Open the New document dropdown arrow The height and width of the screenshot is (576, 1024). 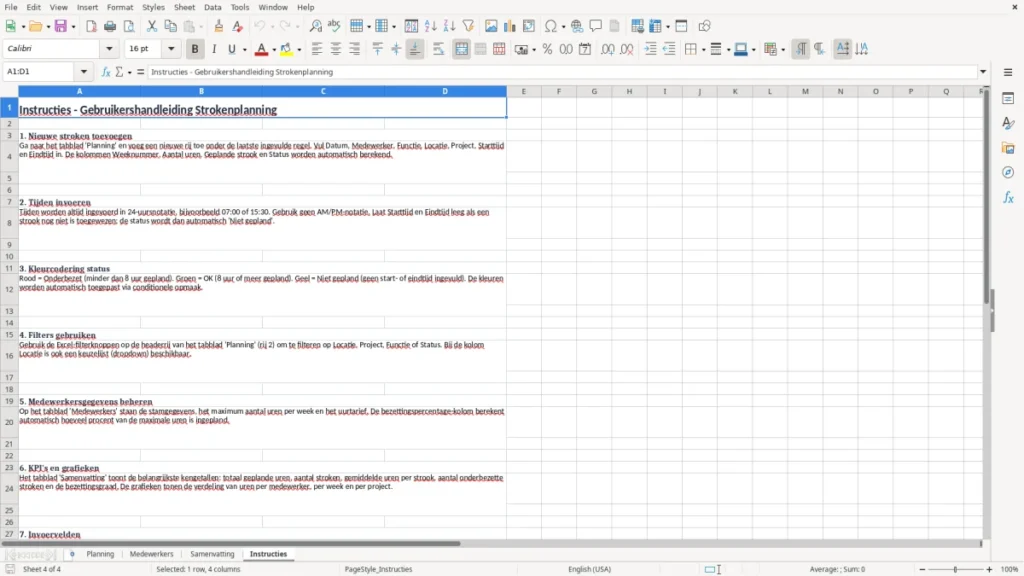point(23,27)
